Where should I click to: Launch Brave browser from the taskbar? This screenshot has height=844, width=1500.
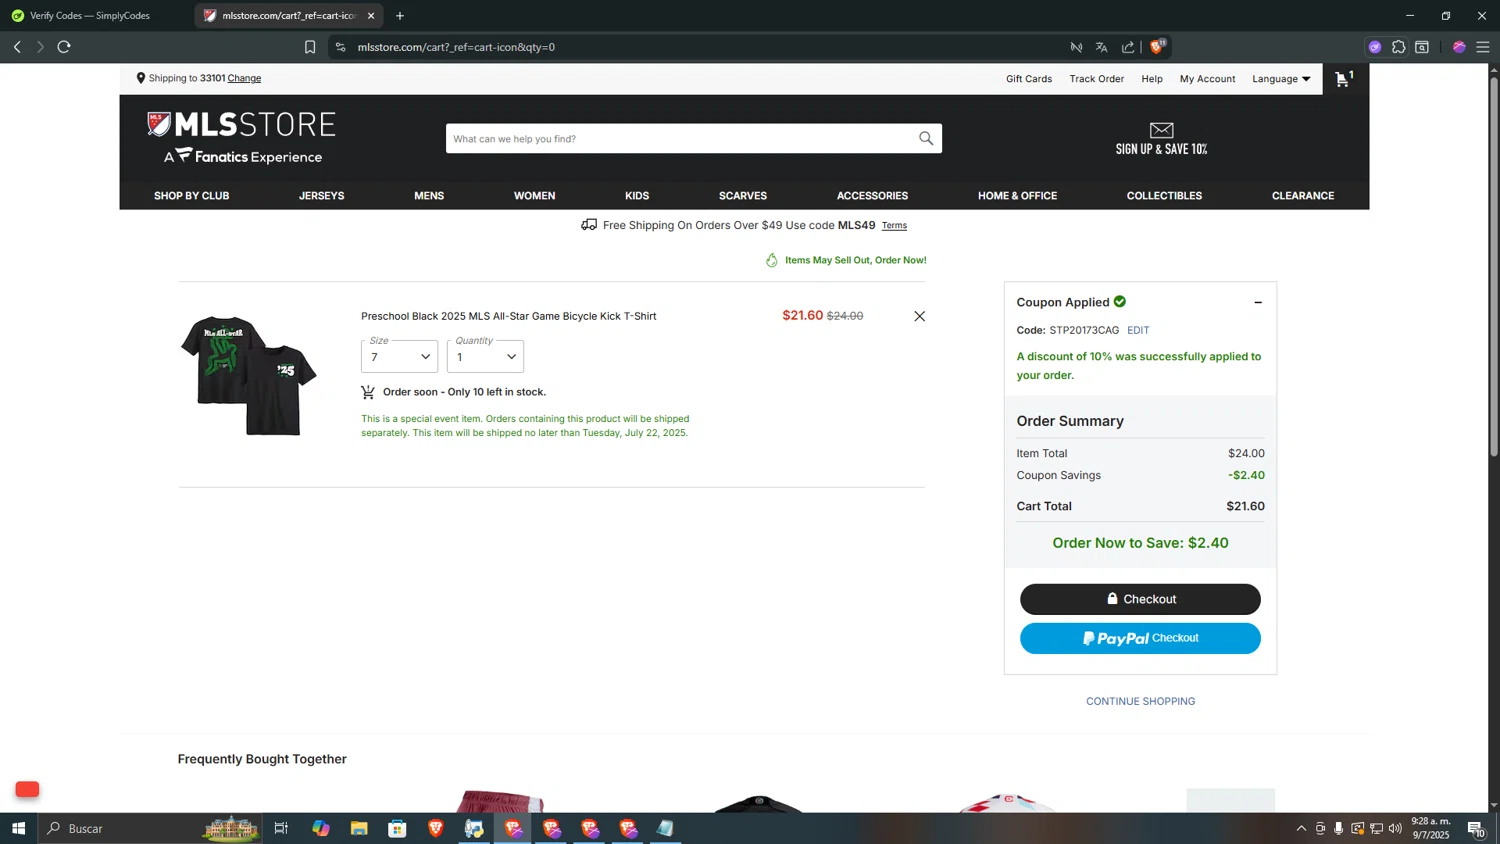coord(436,828)
